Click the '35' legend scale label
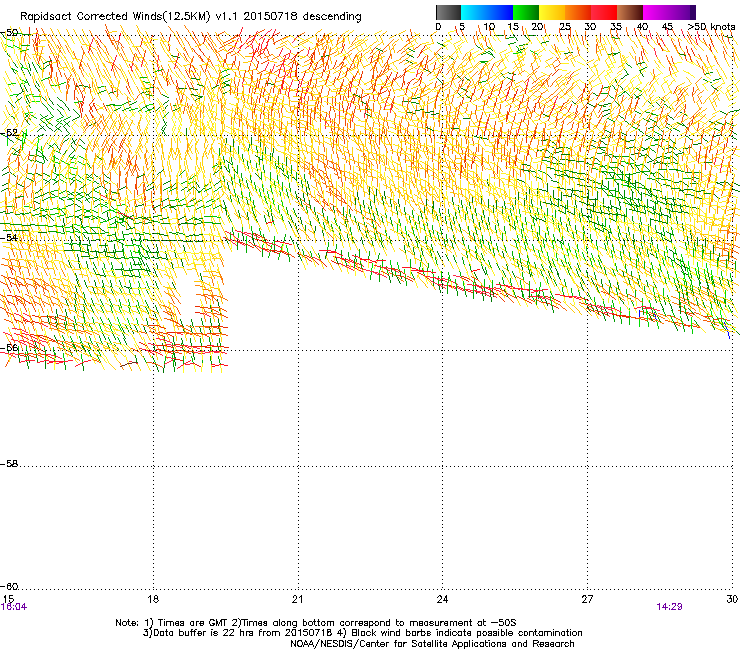Viewport: 740px width, 650px height. coord(616,27)
